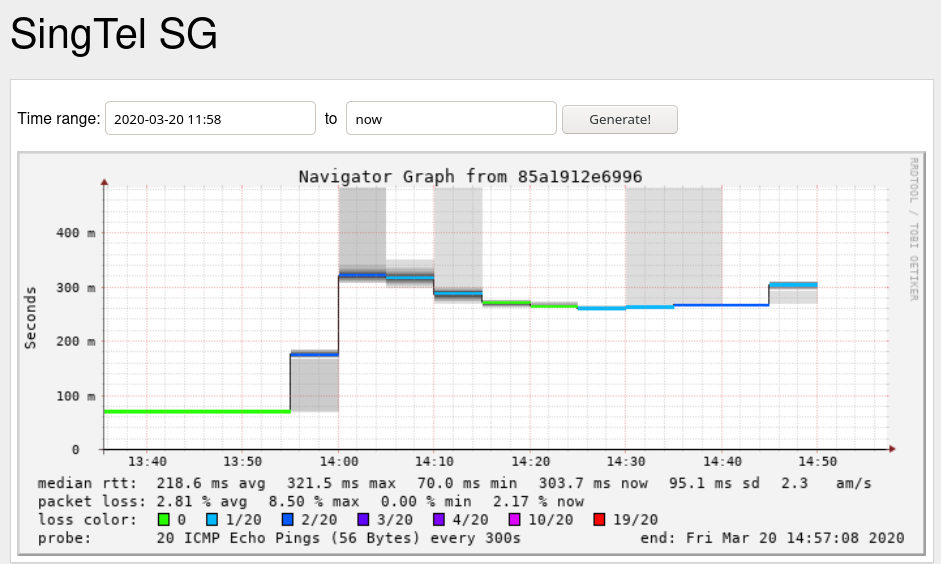Click the 14:20 time axis label
Screen dimensions: 941x564
click(x=530, y=461)
